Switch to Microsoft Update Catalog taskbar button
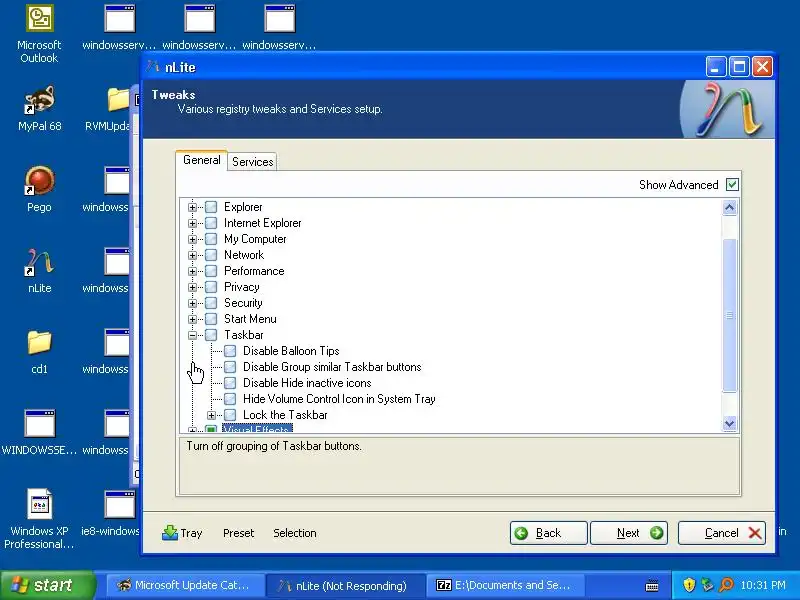This screenshot has width=800, height=600. (x=184, y=585)
